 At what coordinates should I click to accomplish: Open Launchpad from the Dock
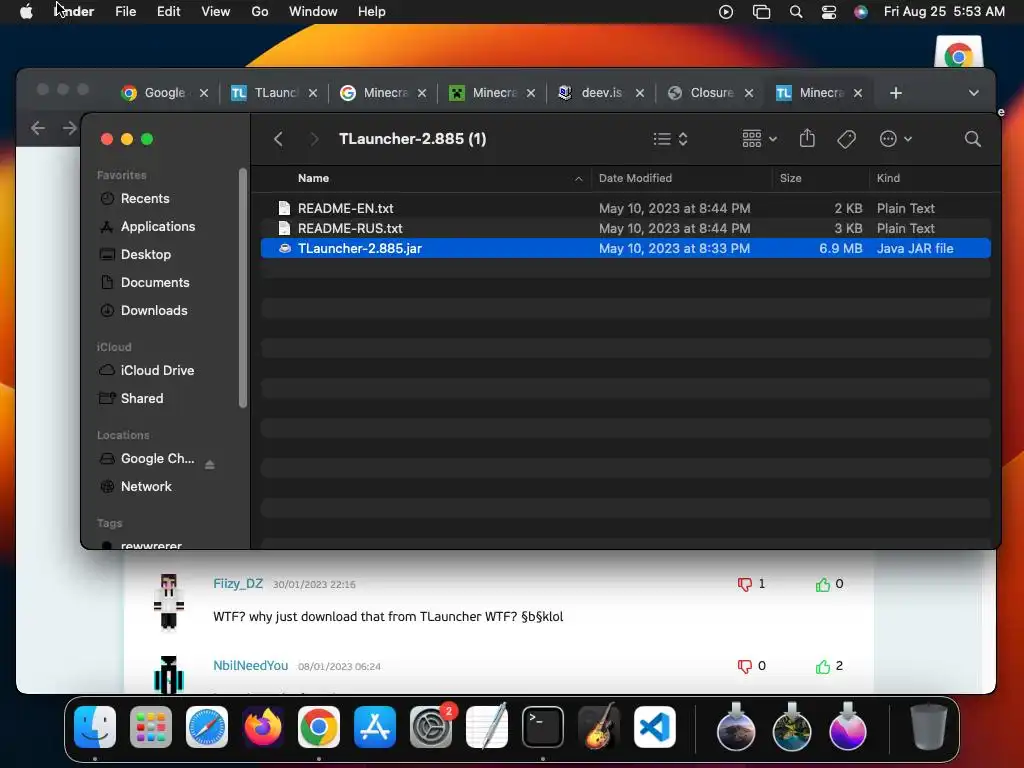(x=151, y=727)
